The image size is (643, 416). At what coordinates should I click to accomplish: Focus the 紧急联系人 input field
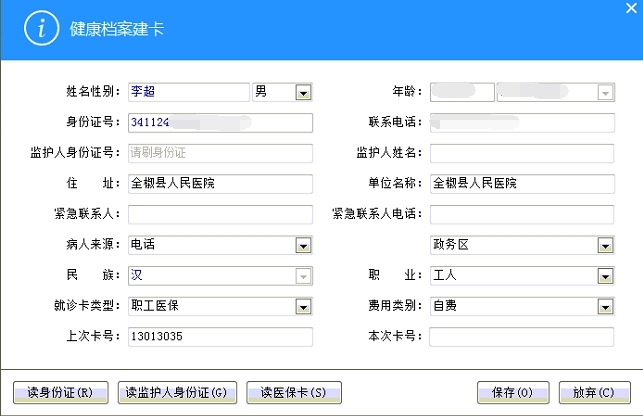pyautogui.click(x=220, y=215)
